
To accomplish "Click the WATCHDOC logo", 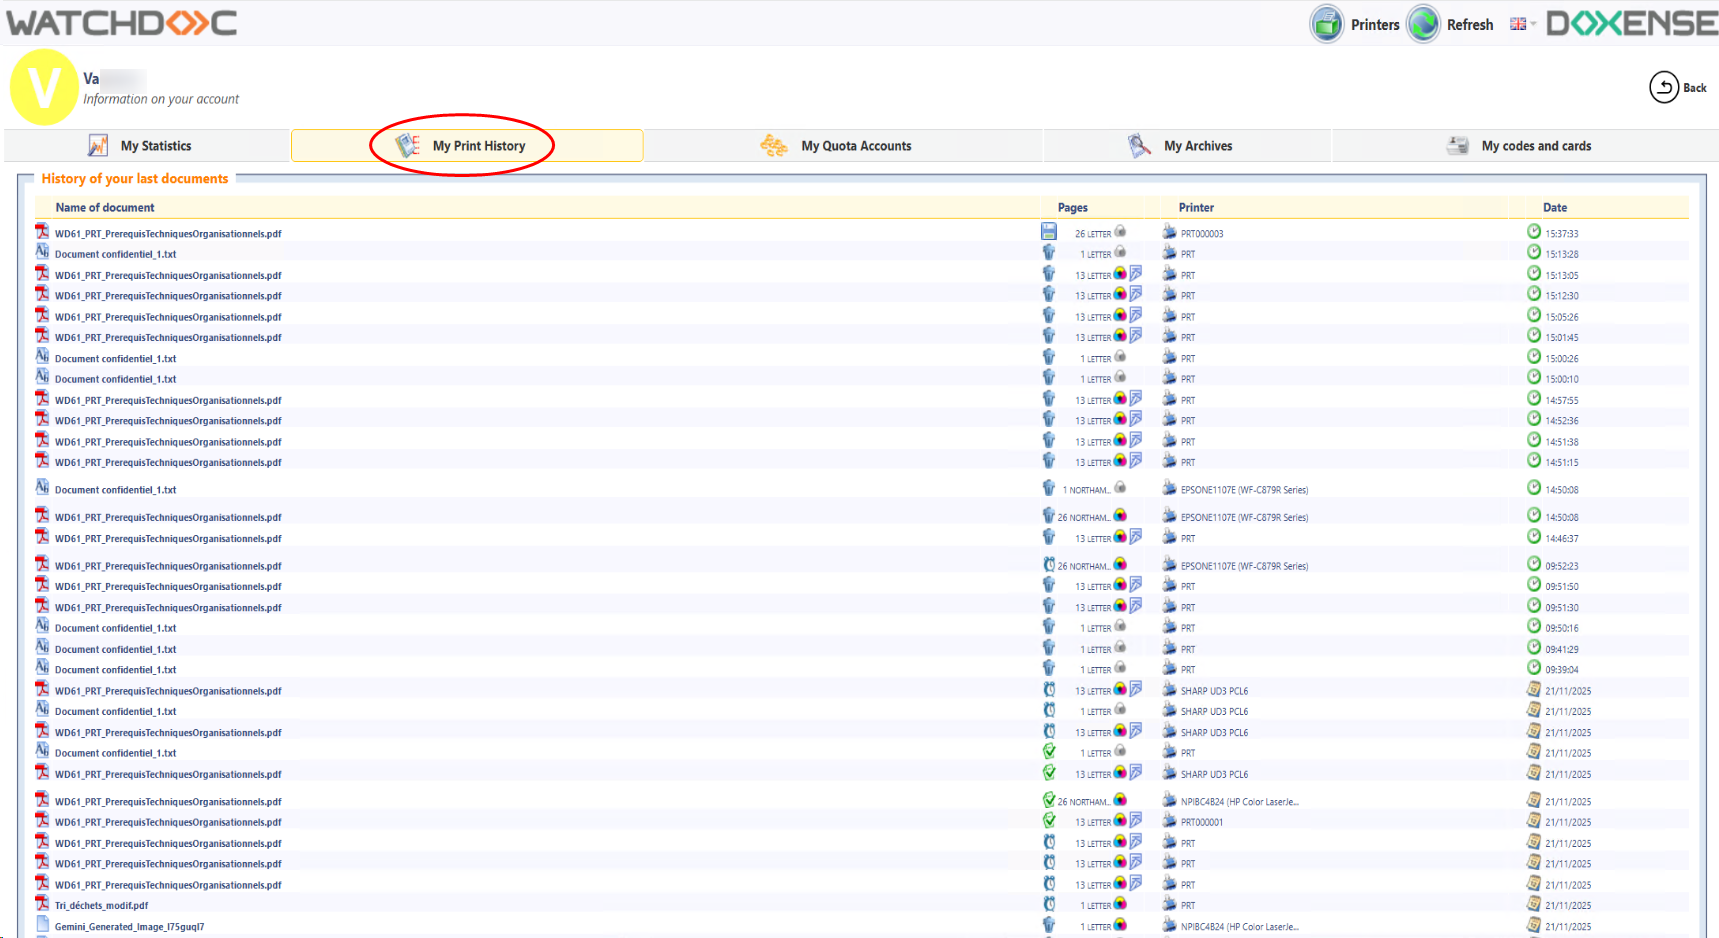I will pos(122,23).
